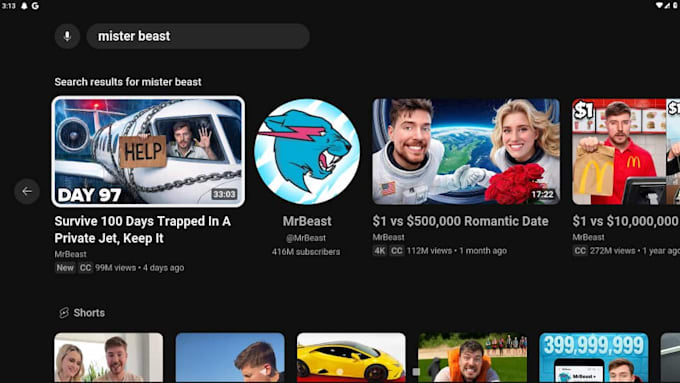Click the Shorts section icon

click(64, 313)
